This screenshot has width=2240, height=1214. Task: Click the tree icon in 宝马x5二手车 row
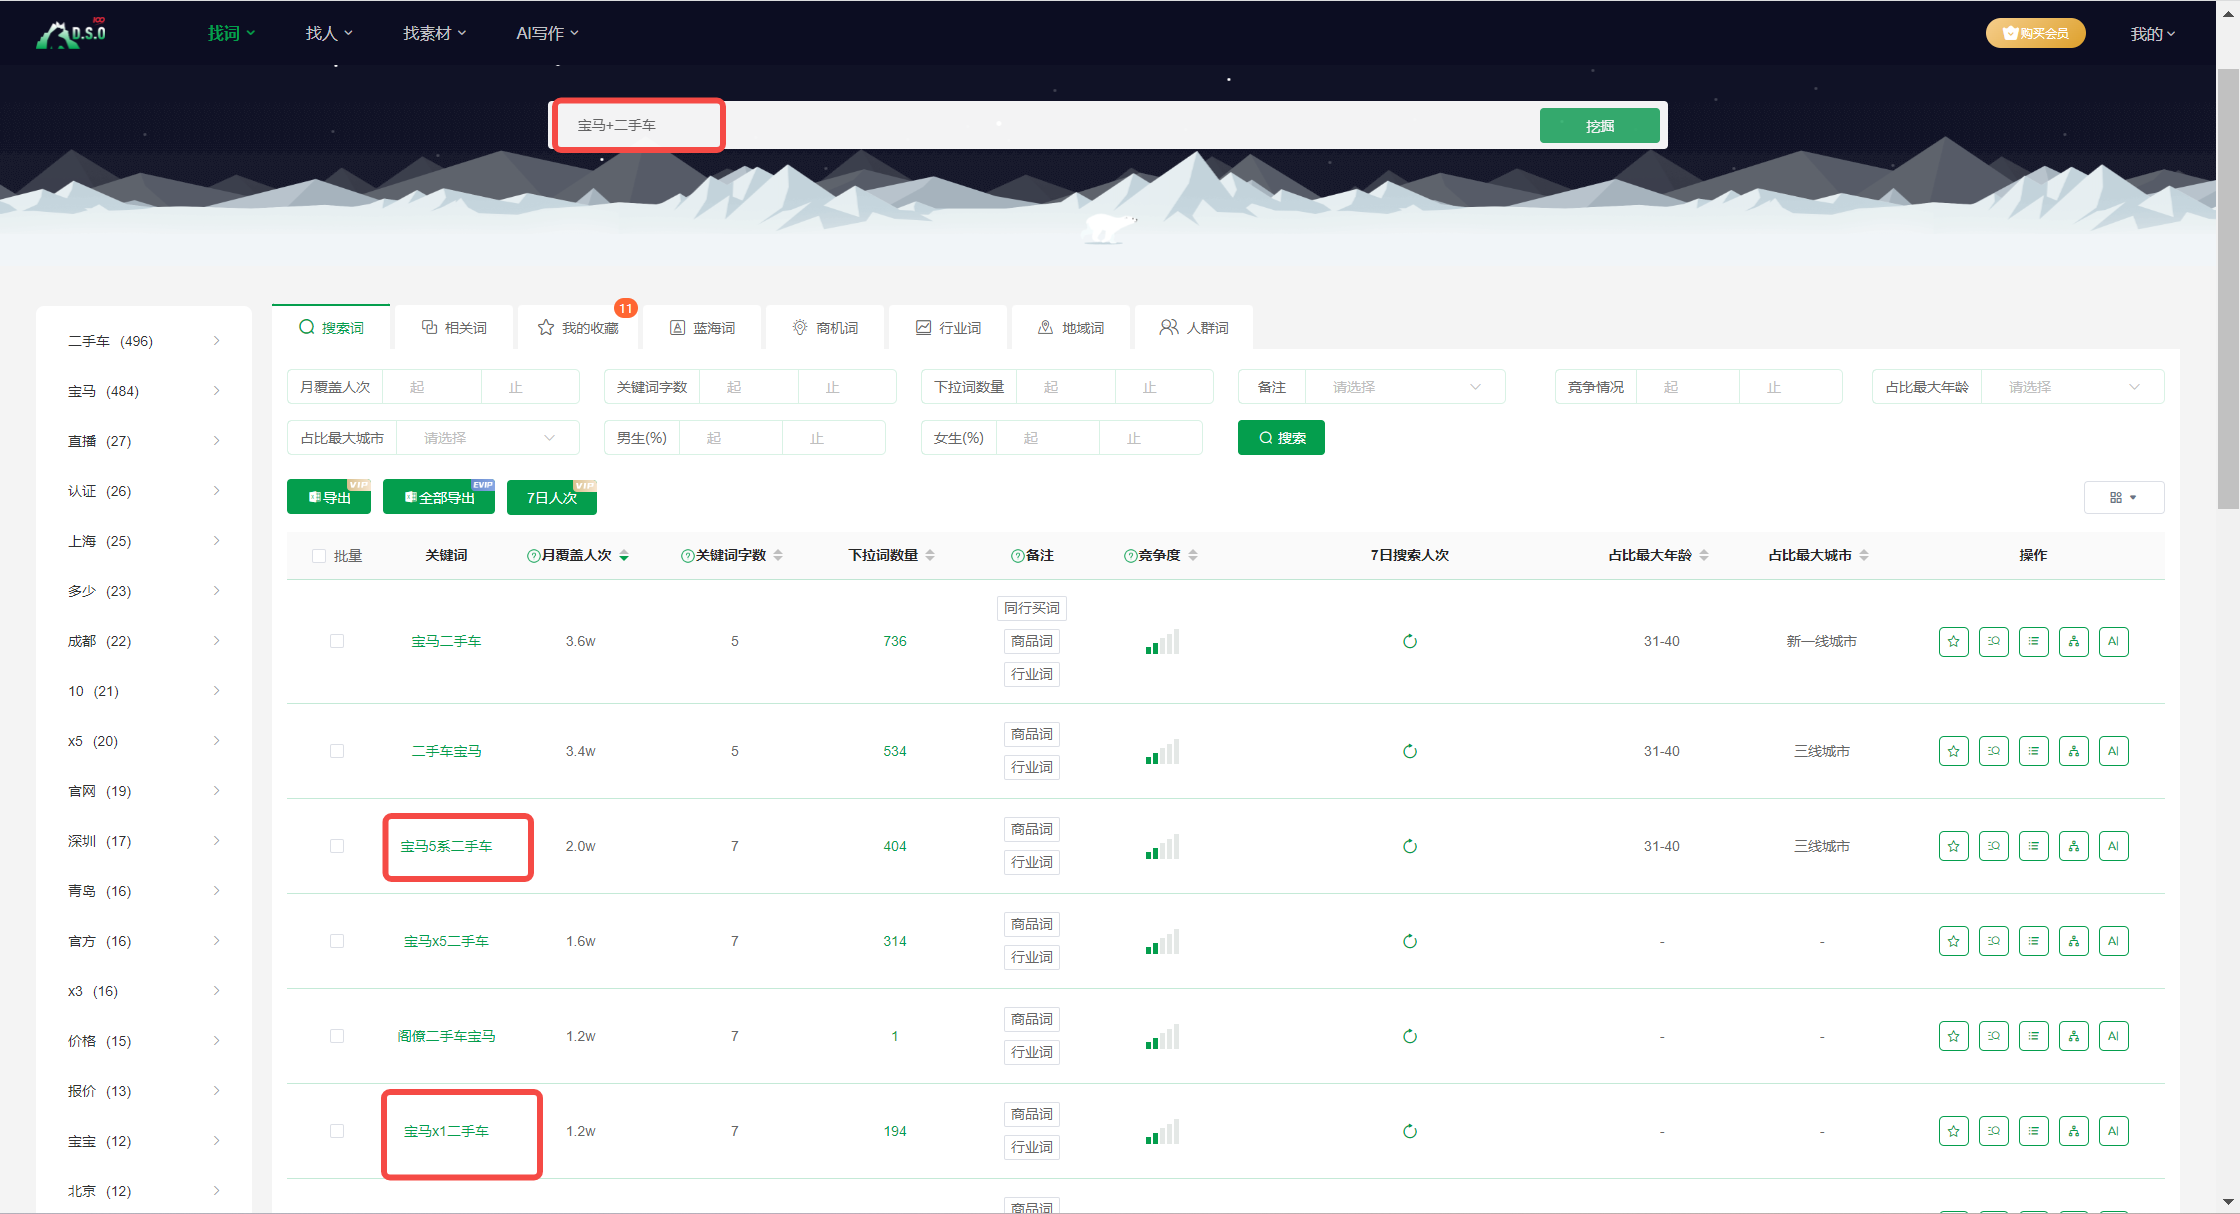(2073, 941)
